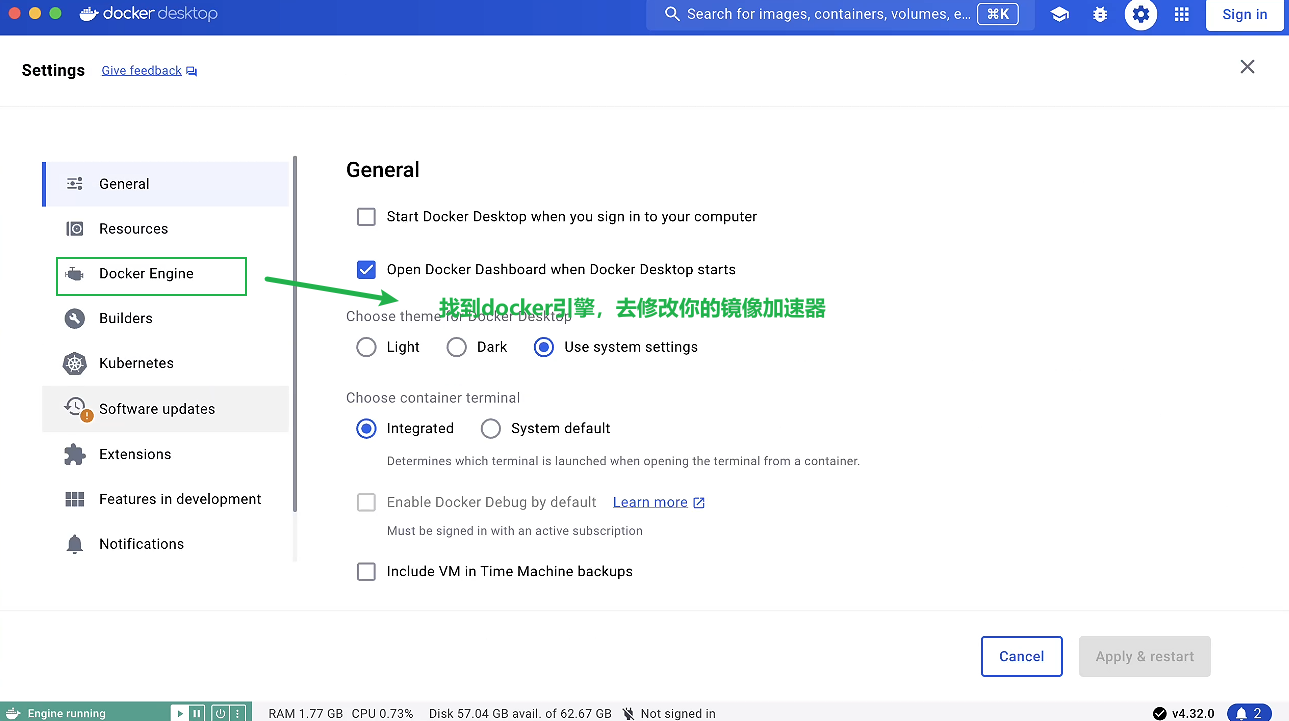Viewport: 1289px width, 721px height.
Task: Choose the Integrated container terminal option
Action: (367, 428)
